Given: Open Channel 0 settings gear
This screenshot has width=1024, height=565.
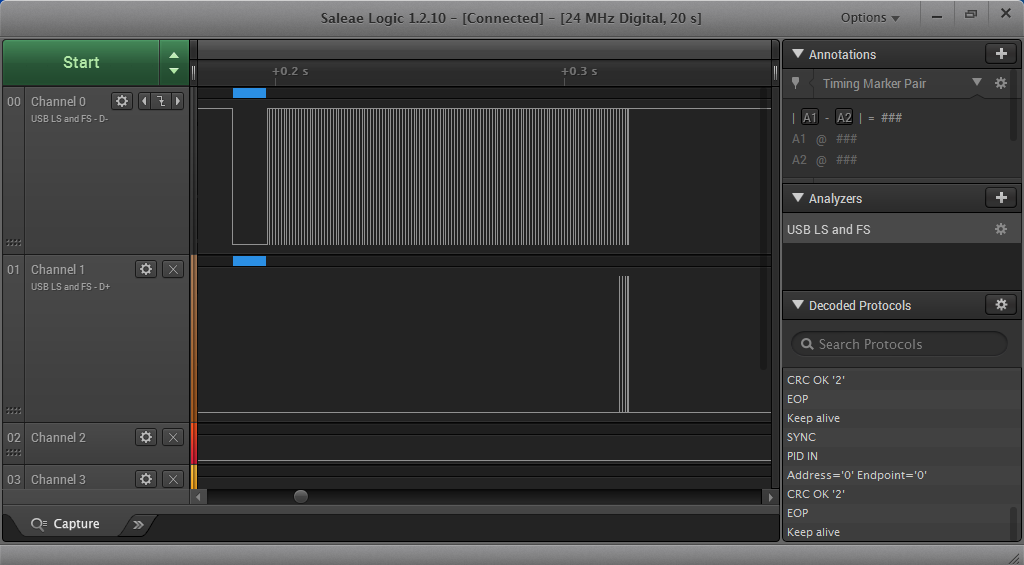Looking at the screenshot, I should [x=121, y=101].
